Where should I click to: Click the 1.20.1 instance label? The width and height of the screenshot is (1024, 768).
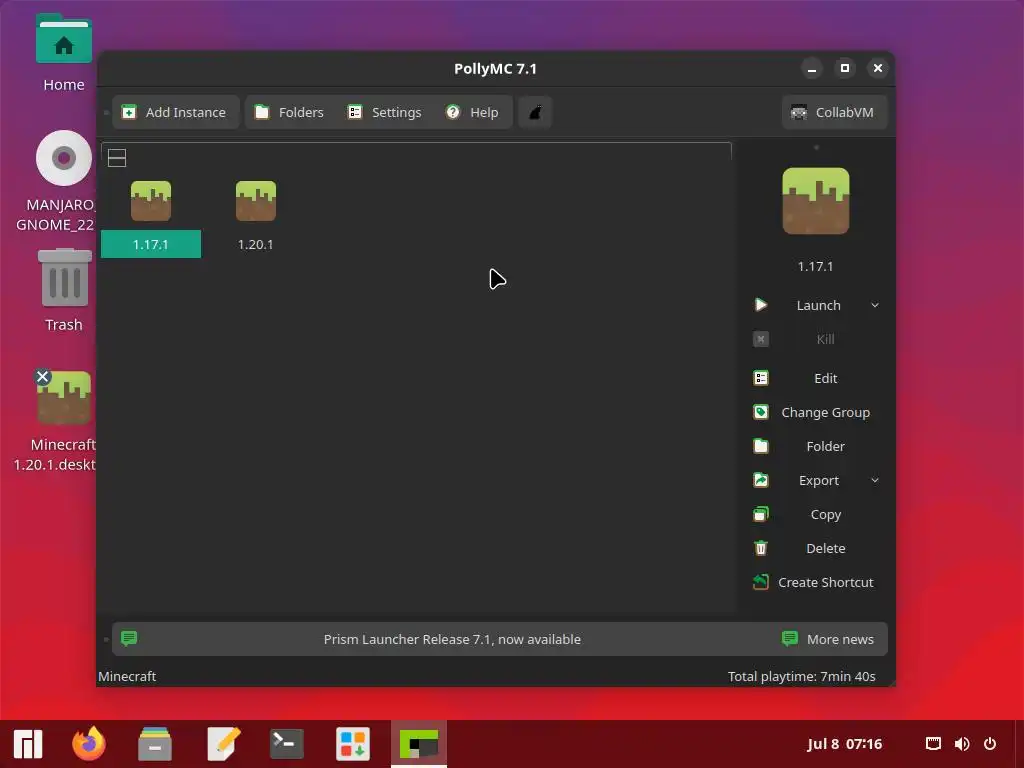pyautogui.click(x=255, y=244)
